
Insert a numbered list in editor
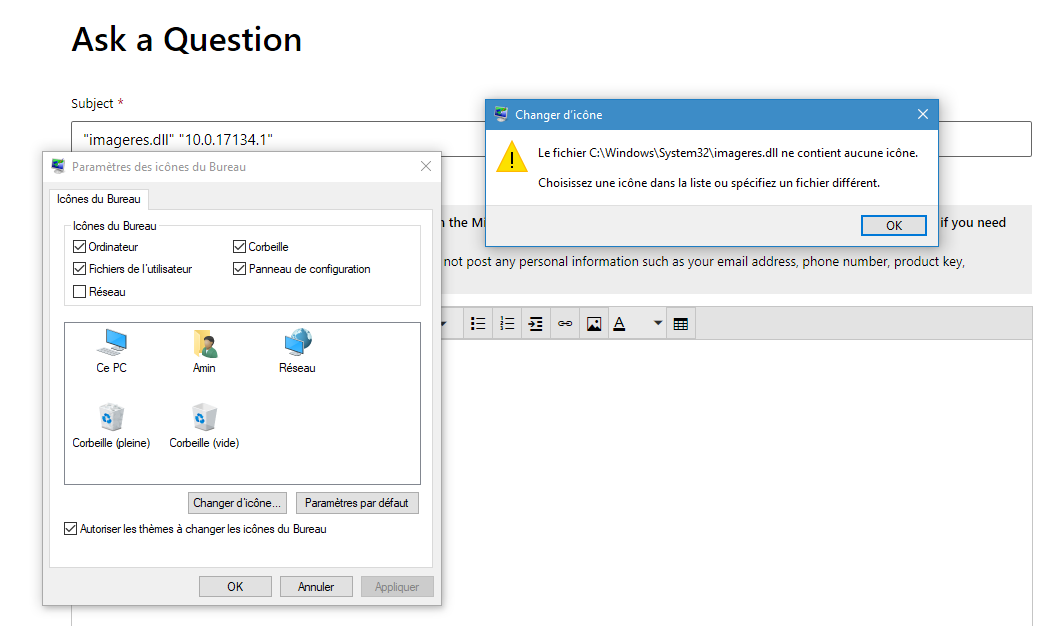pos(507,324)
